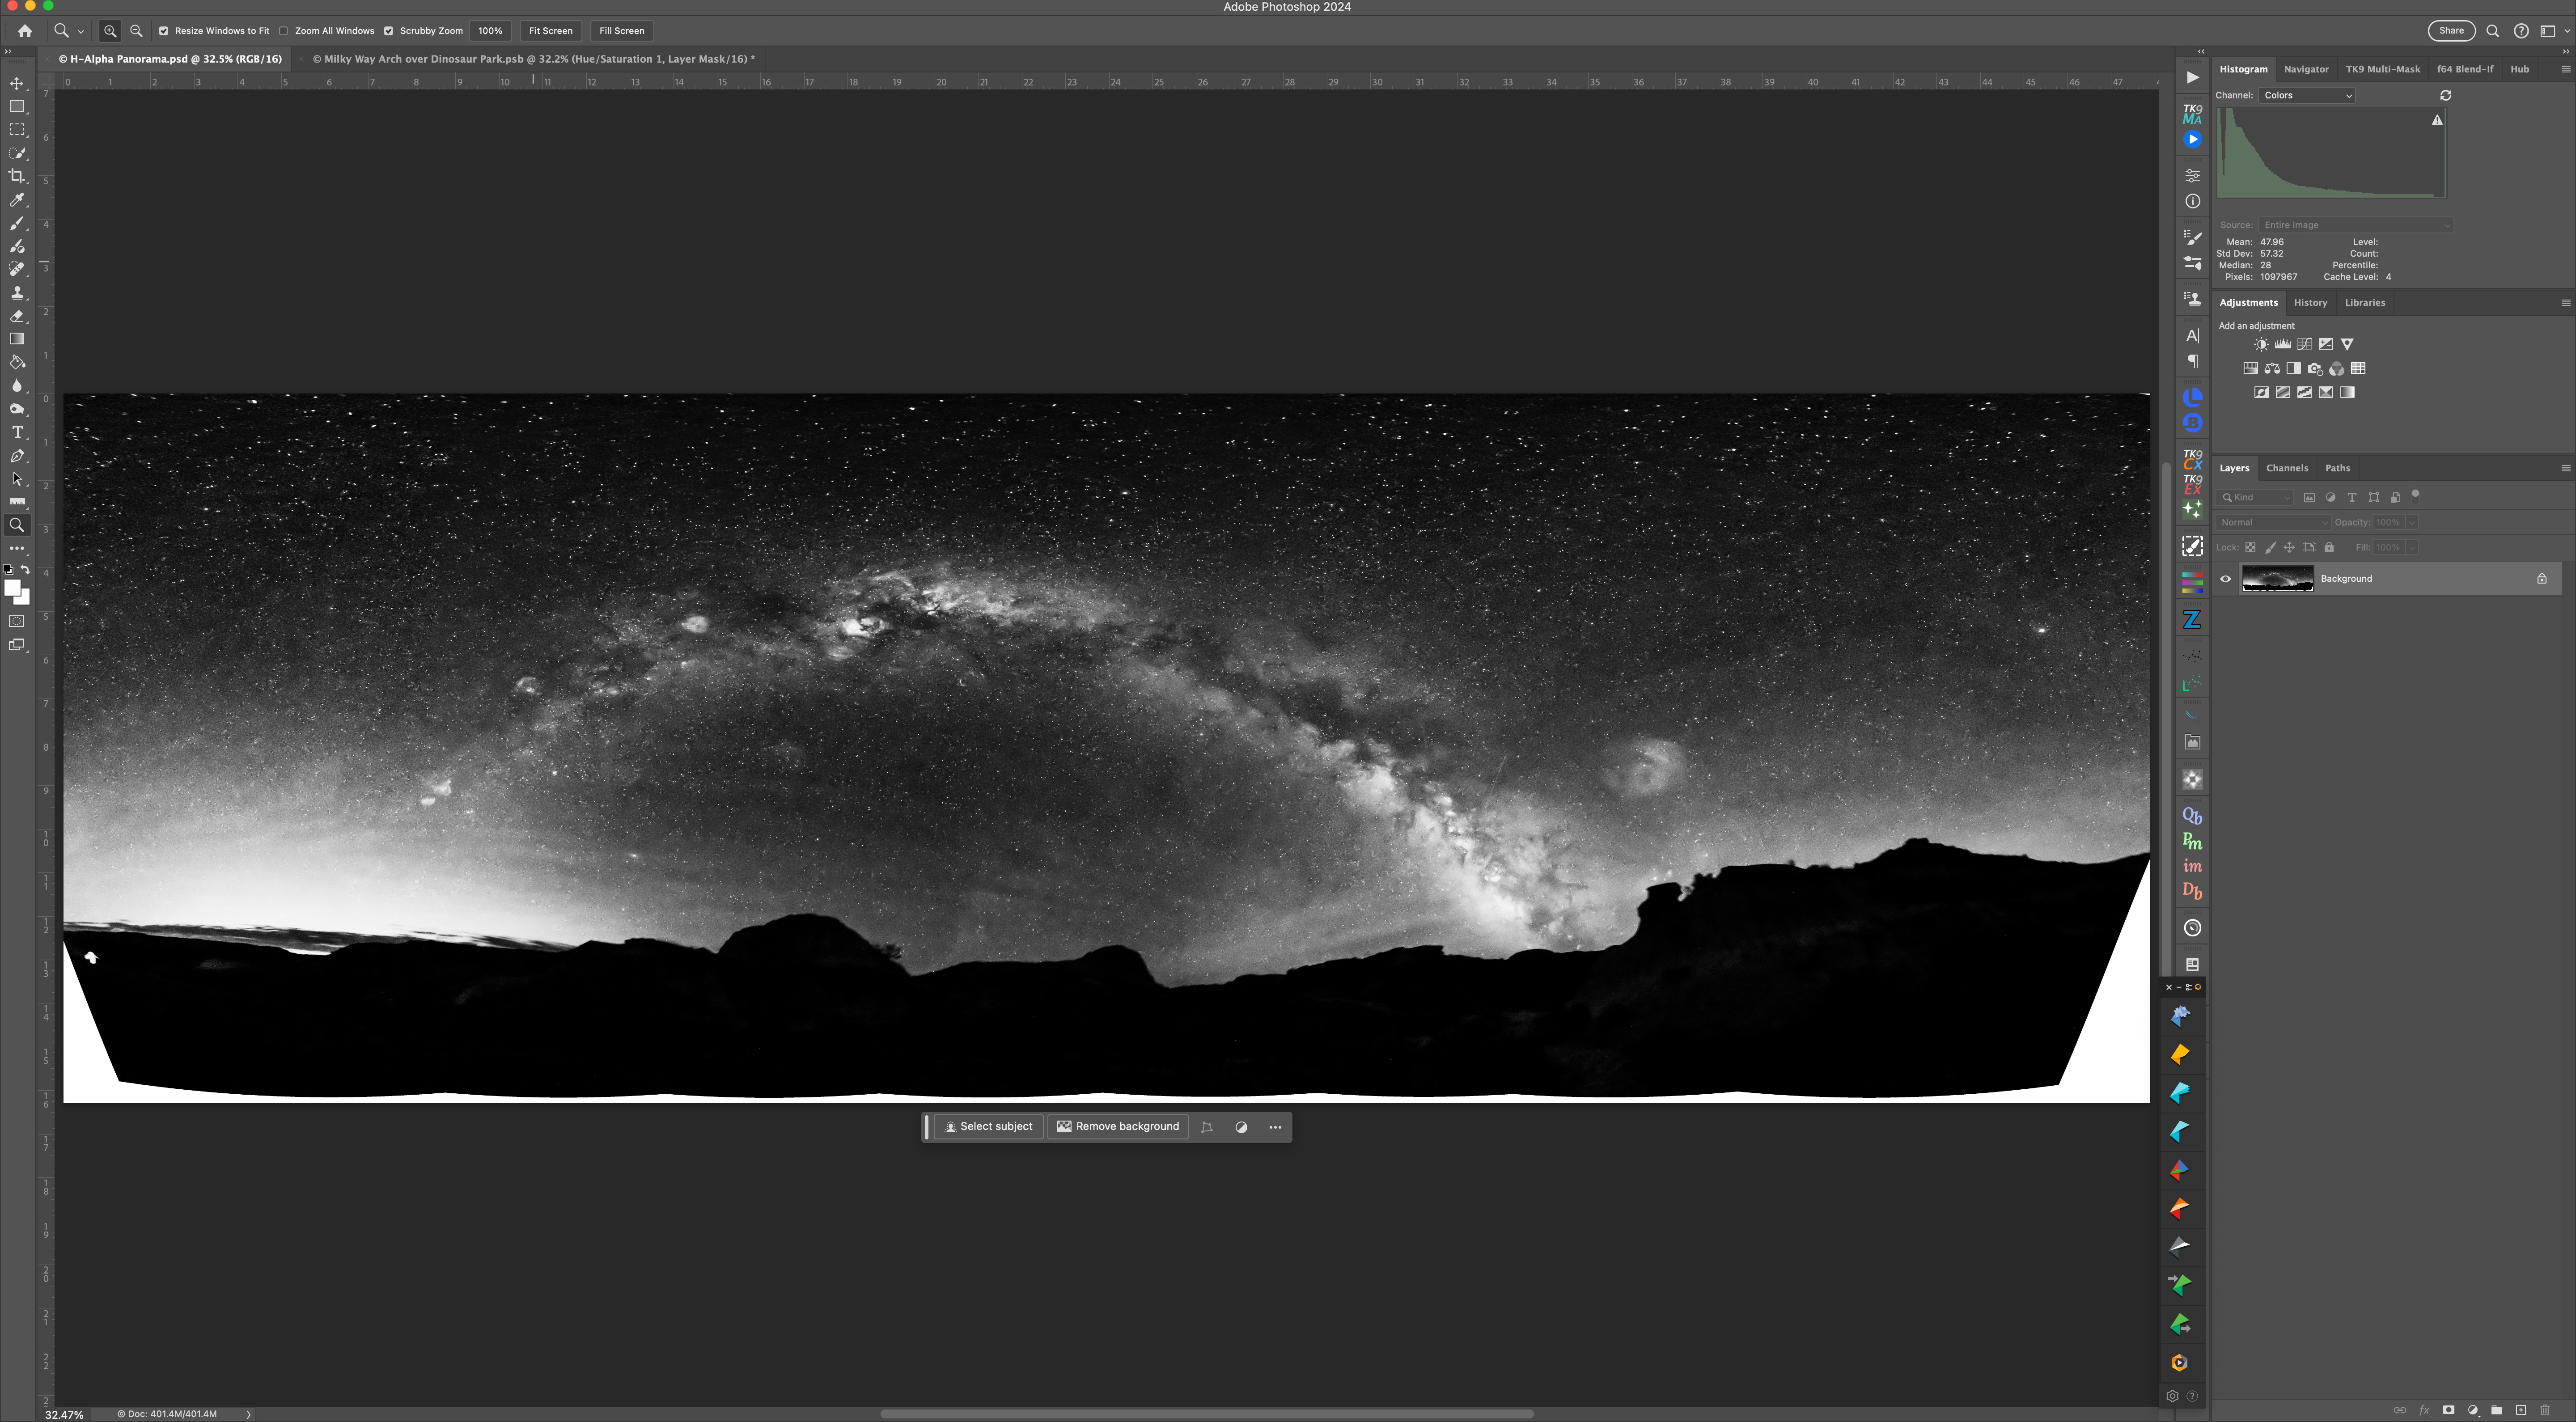Viewport: 2576px width, 1422px height.
Task: Select the Clone Stamp tool
Action: pyautogui.click(x=17, y=293)
